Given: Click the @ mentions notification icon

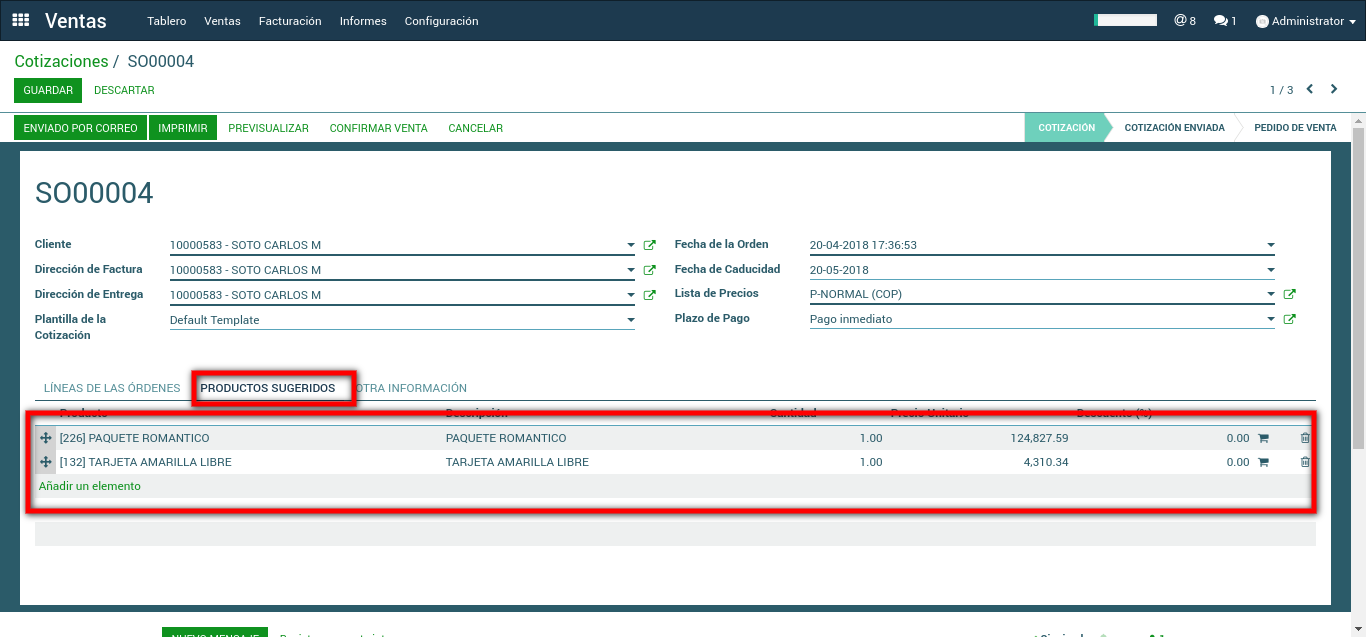Looking at the screenshot, I should [1184, 21].
